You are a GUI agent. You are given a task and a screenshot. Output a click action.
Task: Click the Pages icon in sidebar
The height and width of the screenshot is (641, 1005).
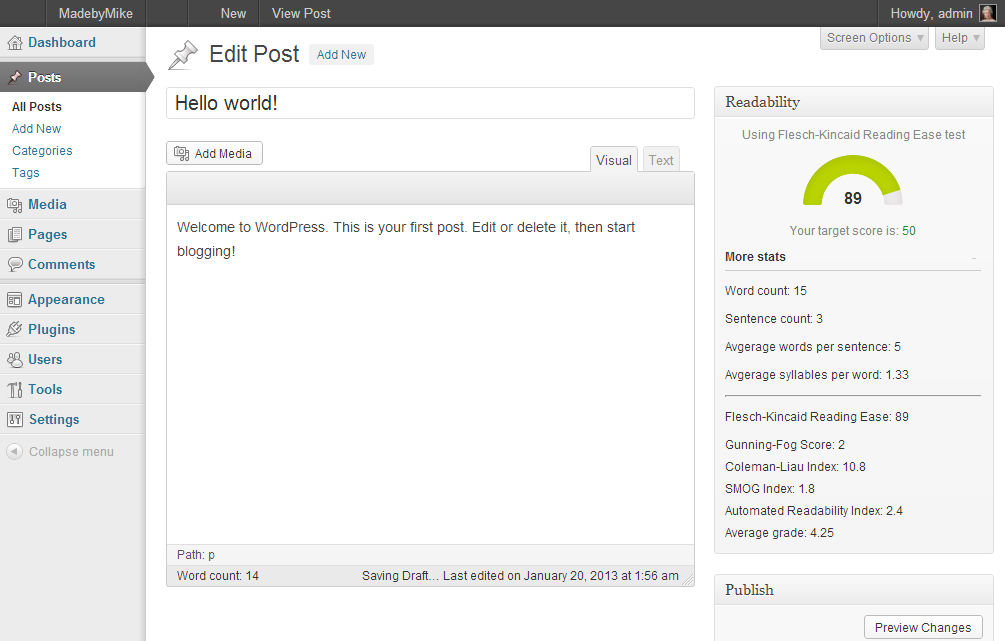pyautogui.click(x=14, y=235)
